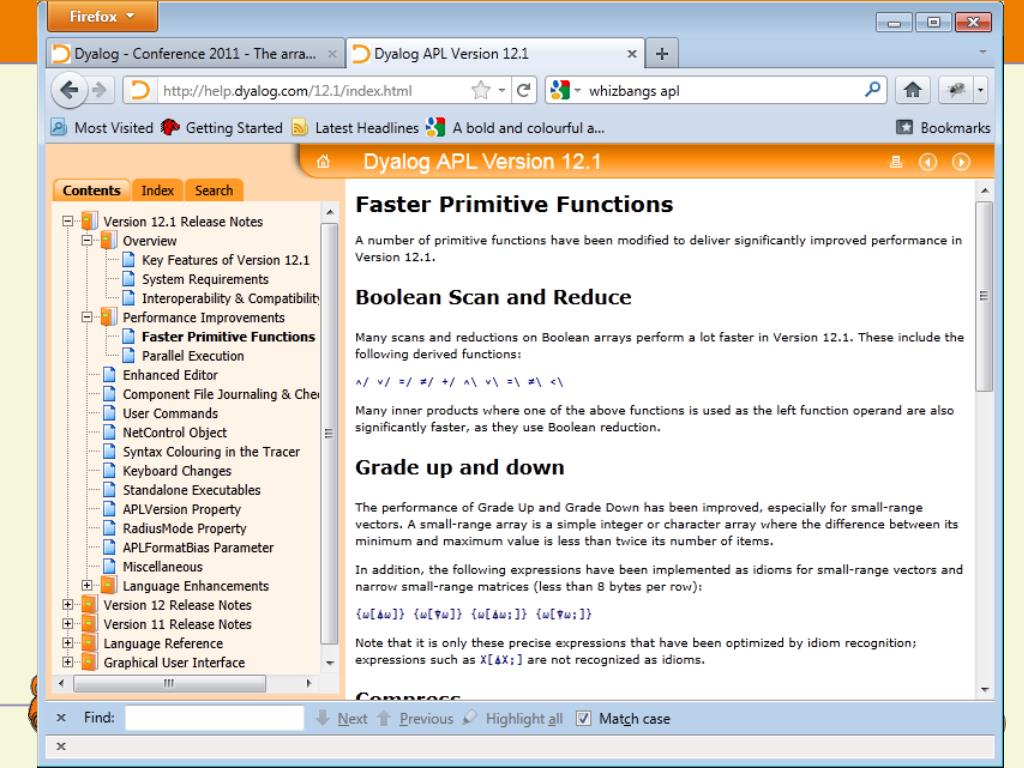Toggle Highlight all in Find bar
This screenshot has width=1024, height=768.
click(x=513, y=718)
